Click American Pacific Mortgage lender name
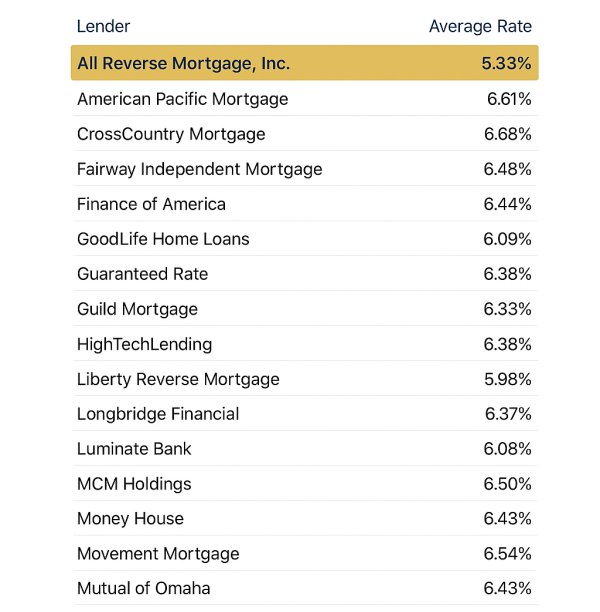The height and width of the screenshot is (612, 600). (182, 99)
